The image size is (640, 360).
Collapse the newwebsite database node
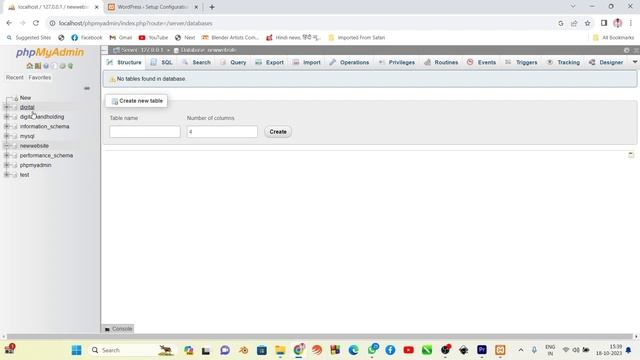pos(6,146)
